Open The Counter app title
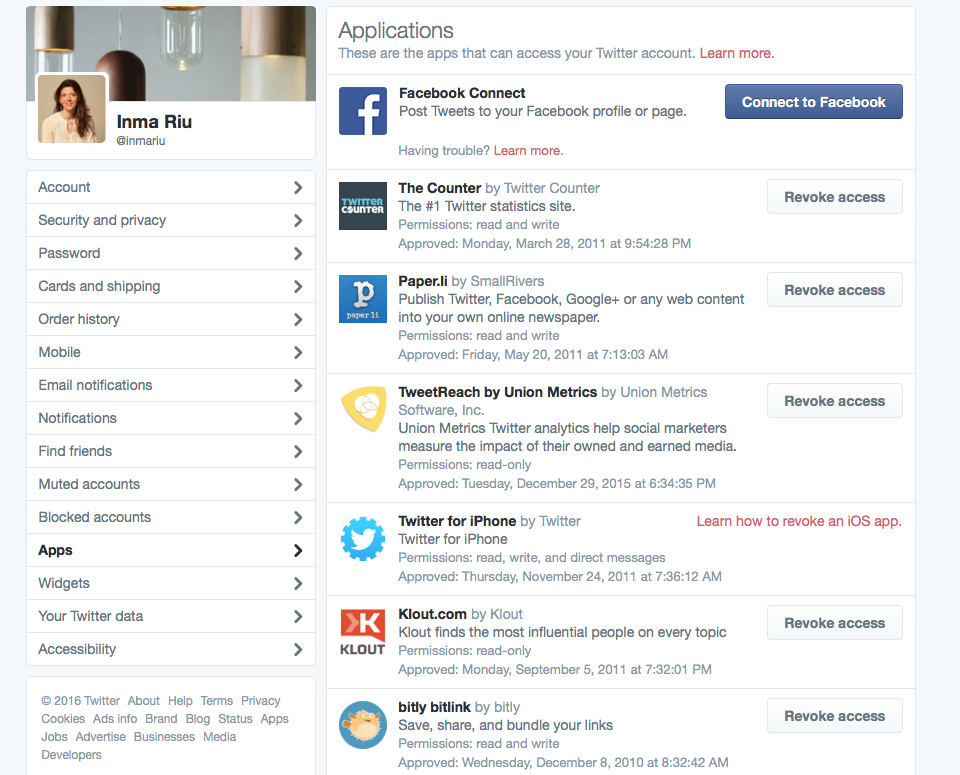The image size is (960, 775). [x=440, y=188]
